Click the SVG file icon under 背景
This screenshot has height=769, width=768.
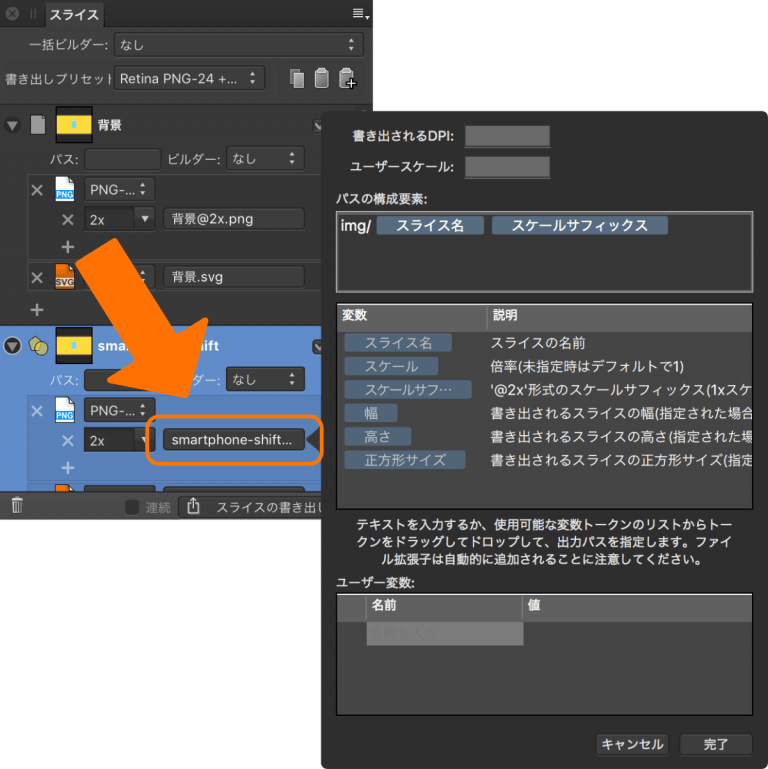pyautogui.click(x=65, y=277)
